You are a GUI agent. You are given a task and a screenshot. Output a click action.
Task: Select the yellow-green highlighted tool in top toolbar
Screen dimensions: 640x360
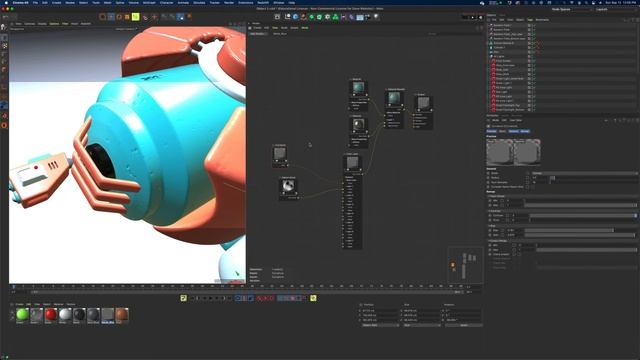coord(136,17)
